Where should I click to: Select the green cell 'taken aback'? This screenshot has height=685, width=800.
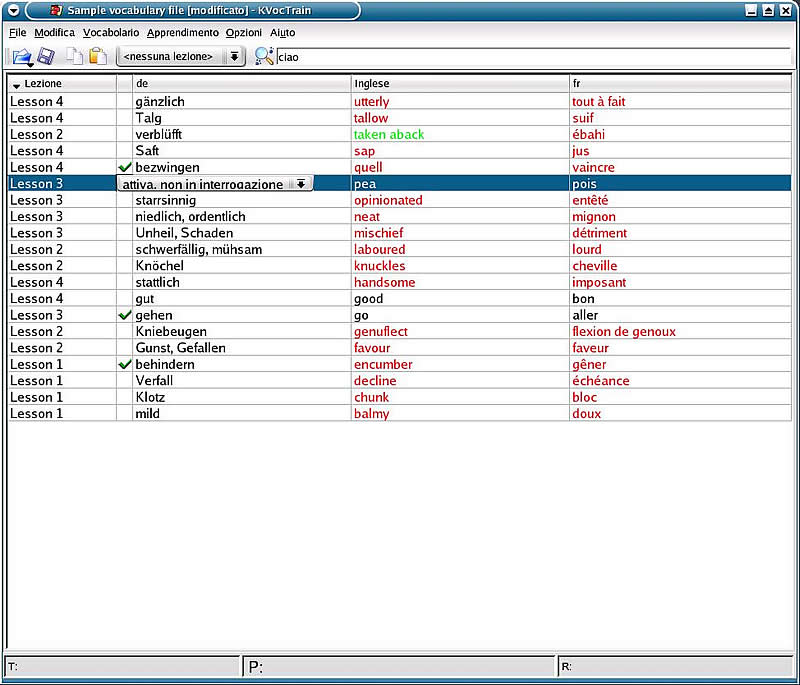pos(460,134)
